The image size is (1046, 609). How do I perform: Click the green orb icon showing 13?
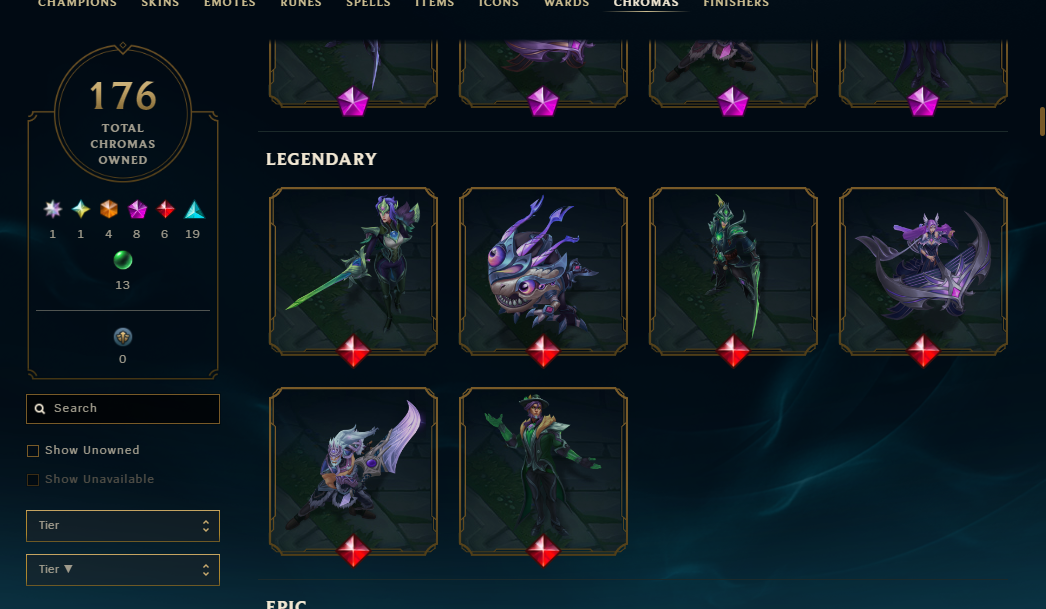click(x=123, y=260)
